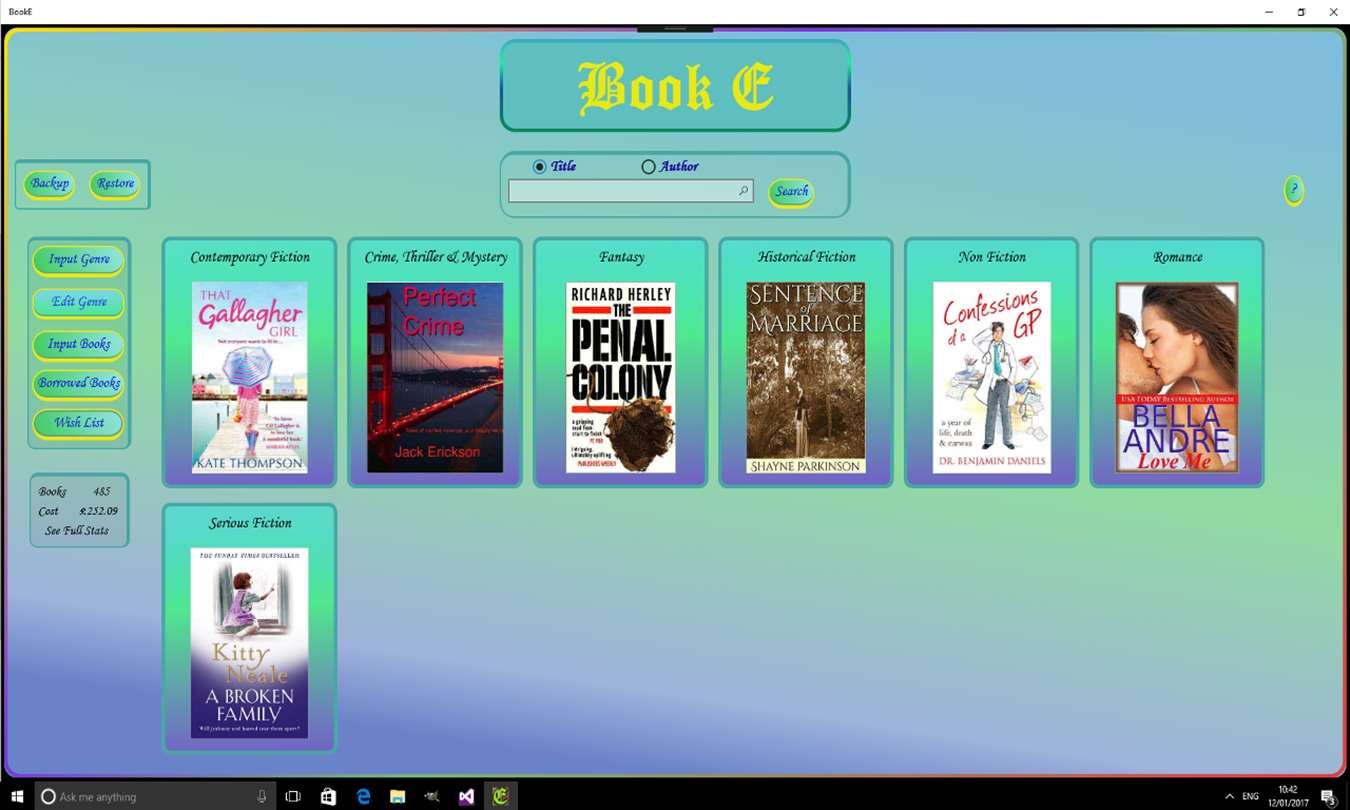This screenshot has height=810, width=1350.
Task: Select the Serious Fiction genre title
Action: click(x=250, y=523)
